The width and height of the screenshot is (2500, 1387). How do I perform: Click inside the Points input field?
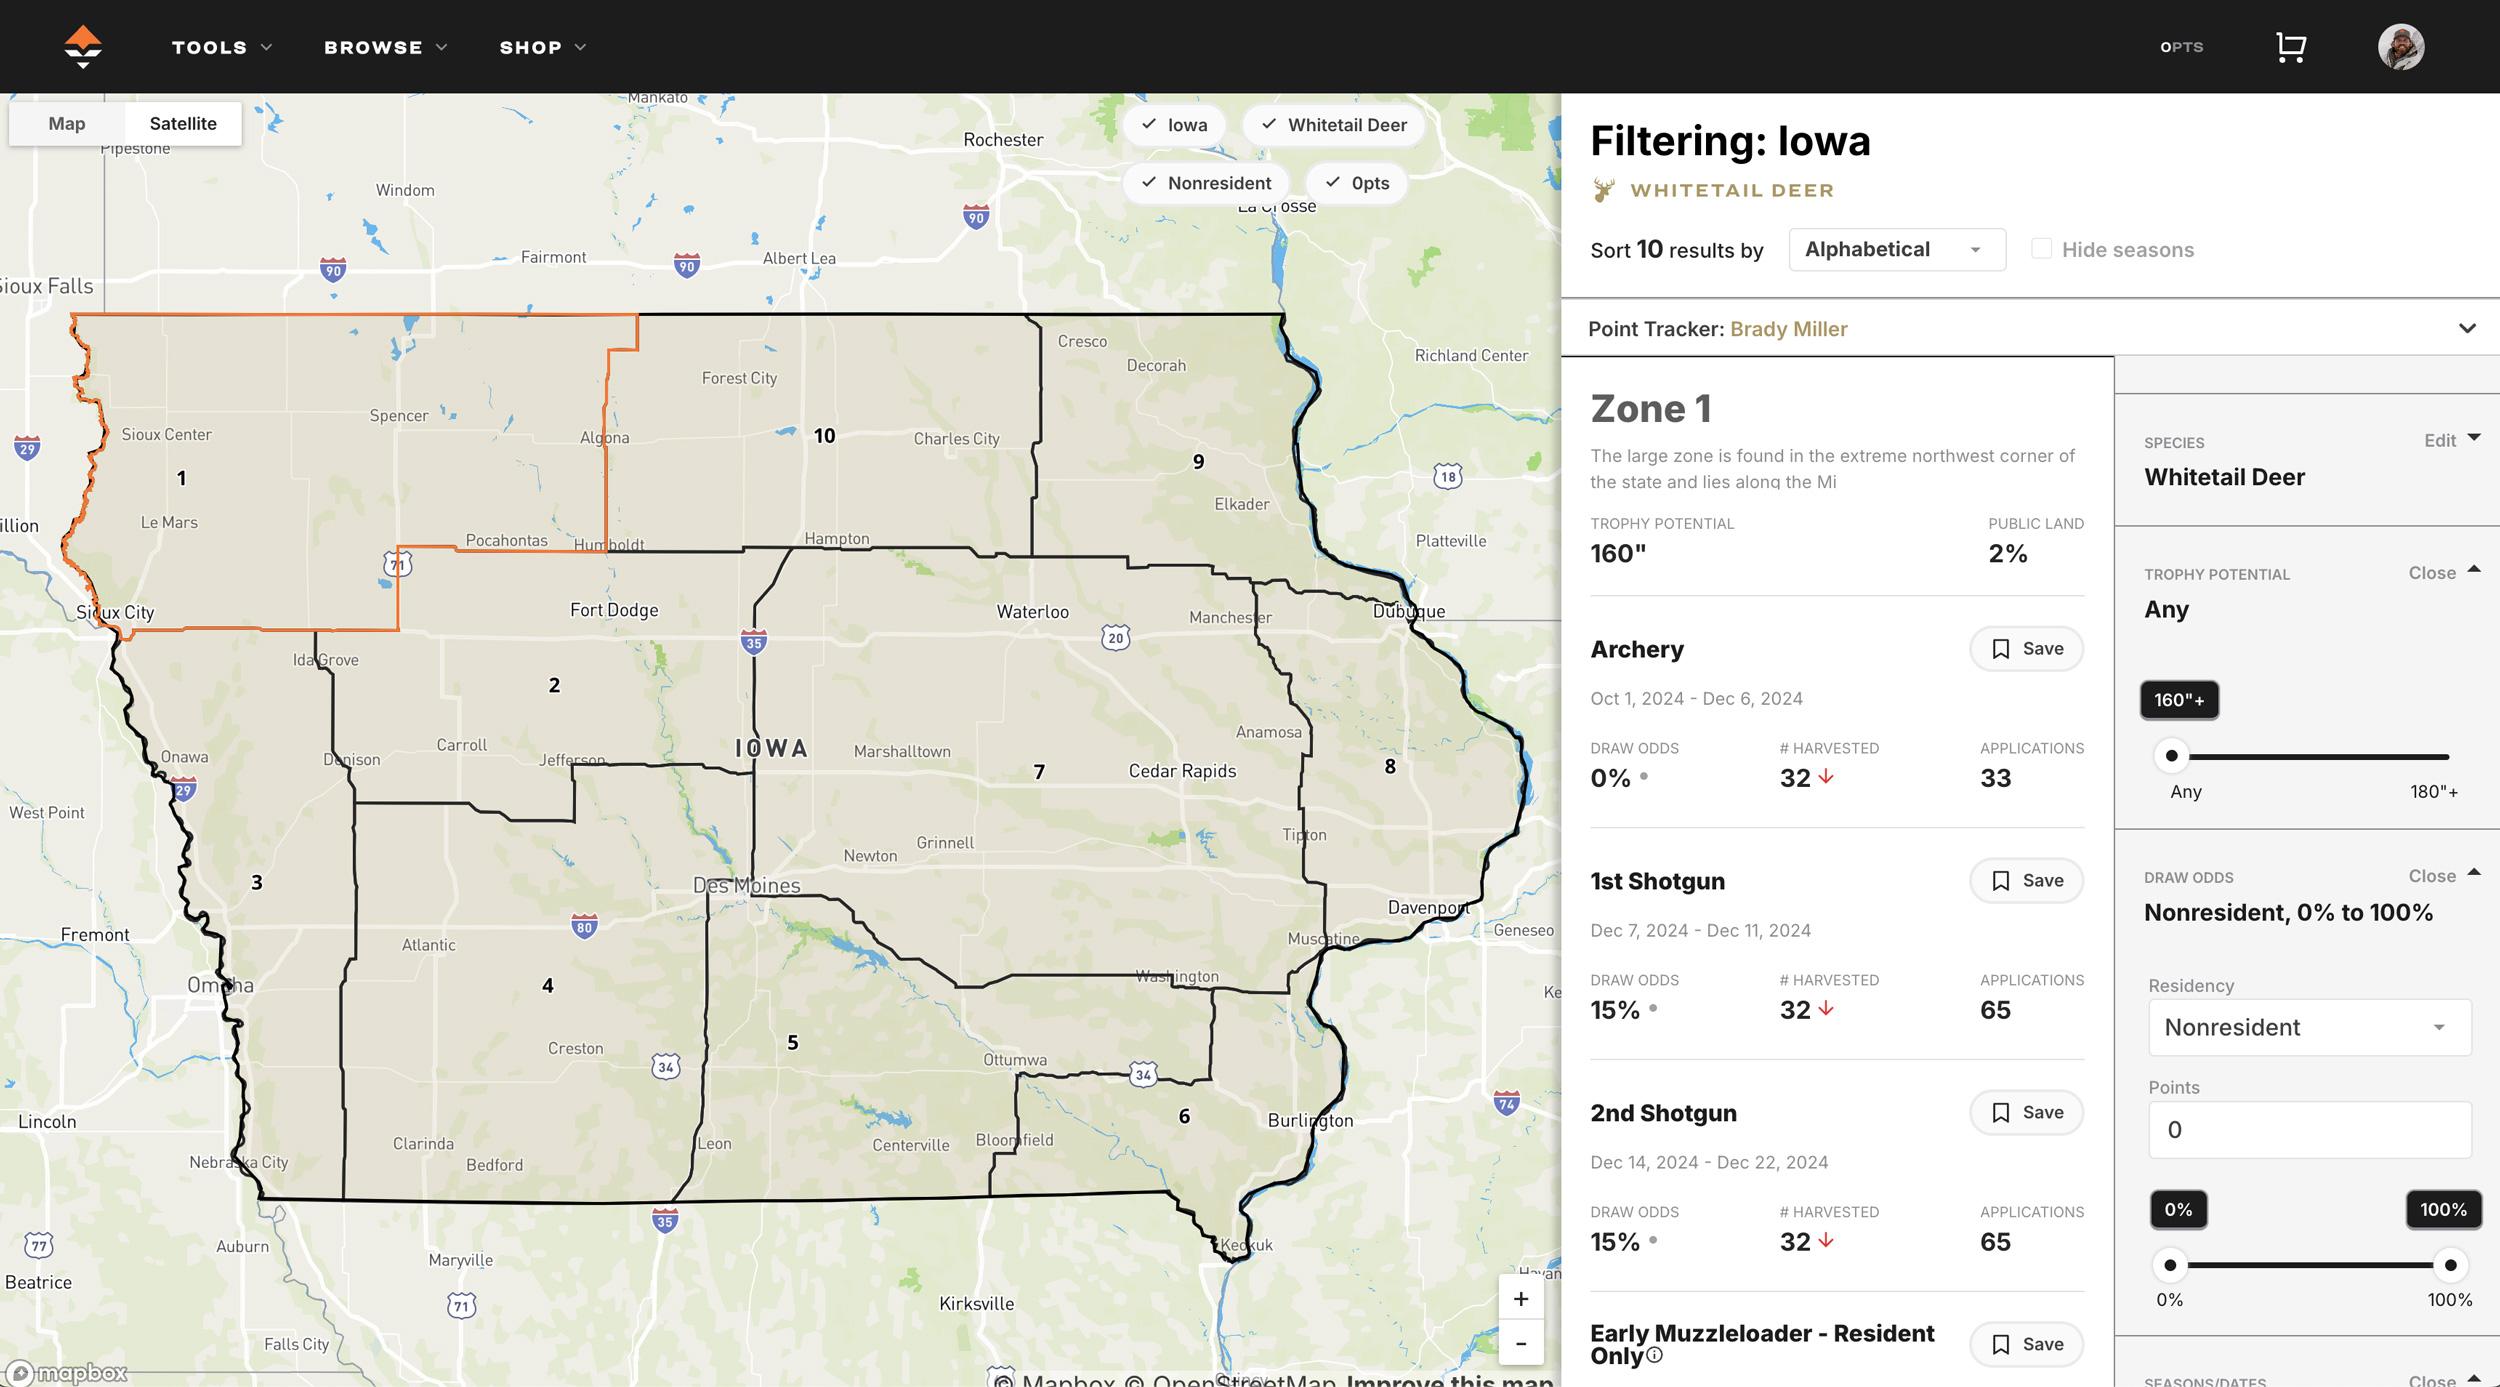pos(2309,1129)
